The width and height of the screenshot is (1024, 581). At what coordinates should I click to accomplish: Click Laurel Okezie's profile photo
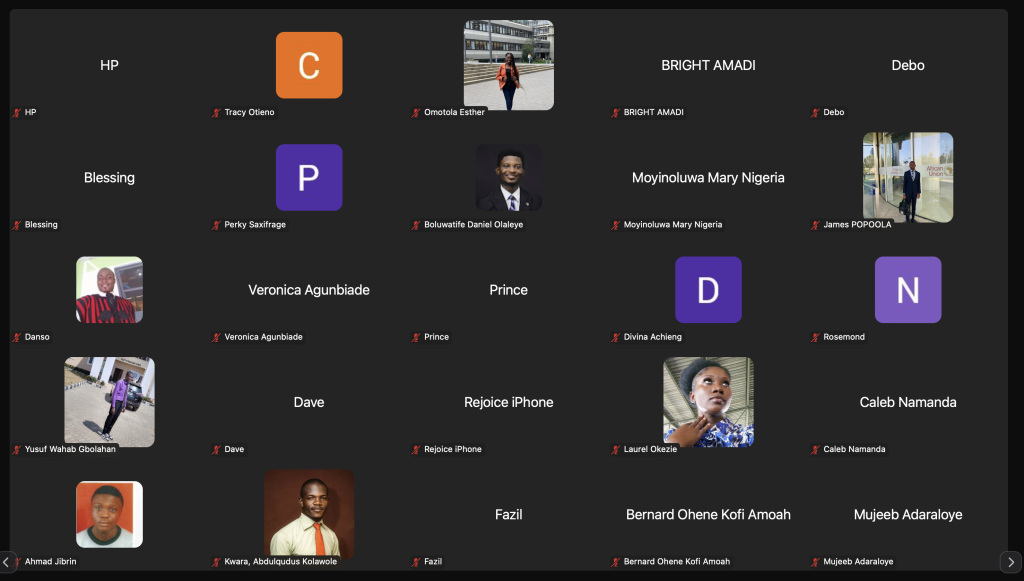[x=708, y=401]
